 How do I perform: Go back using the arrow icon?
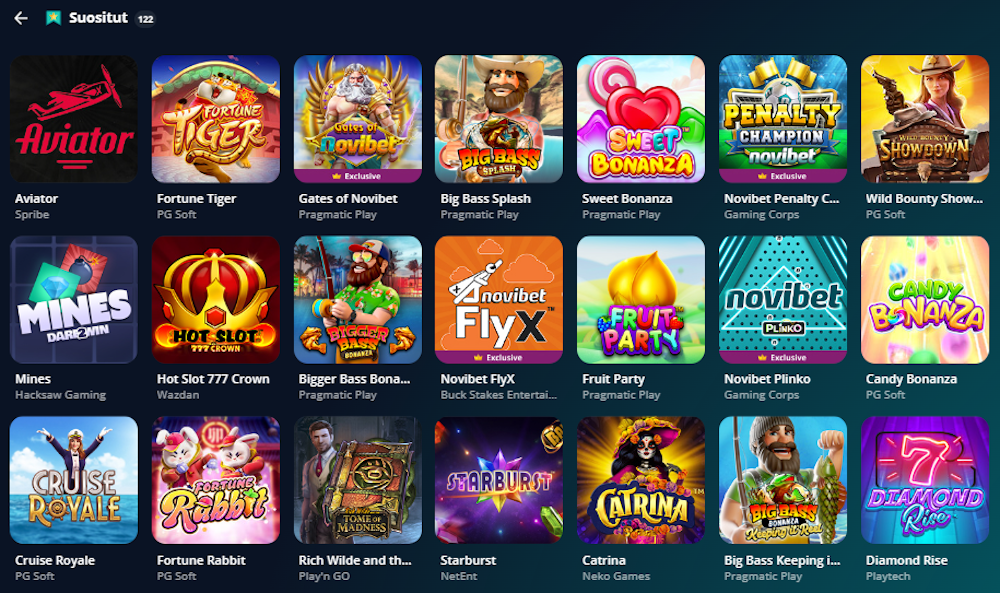point(21,18)
